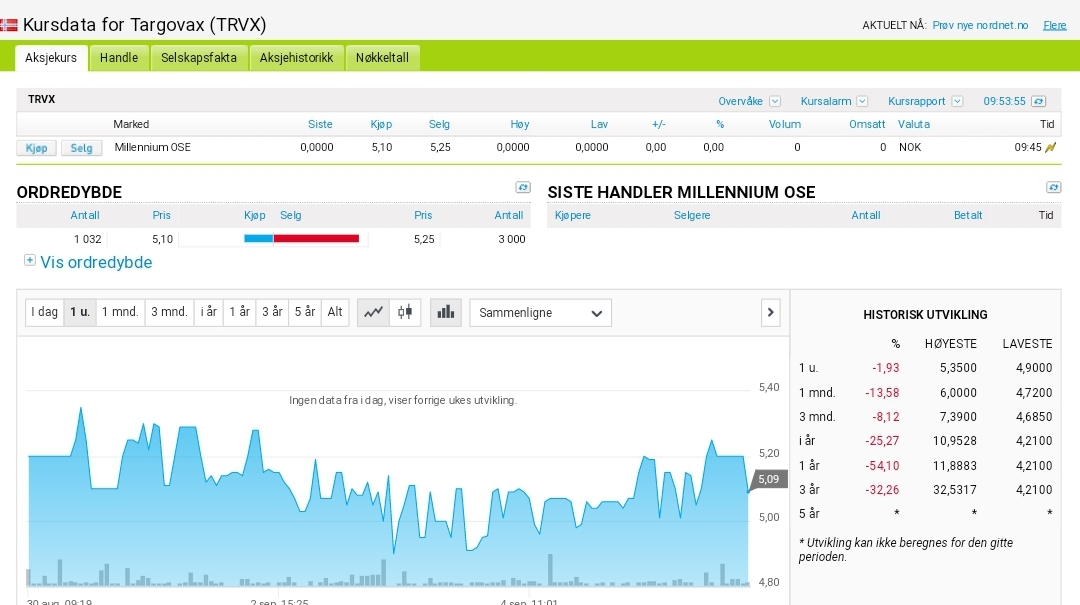The image size is (1080, 605).
Task: Expand chart toolbar with right arrow
Action: tap(771, 313)
